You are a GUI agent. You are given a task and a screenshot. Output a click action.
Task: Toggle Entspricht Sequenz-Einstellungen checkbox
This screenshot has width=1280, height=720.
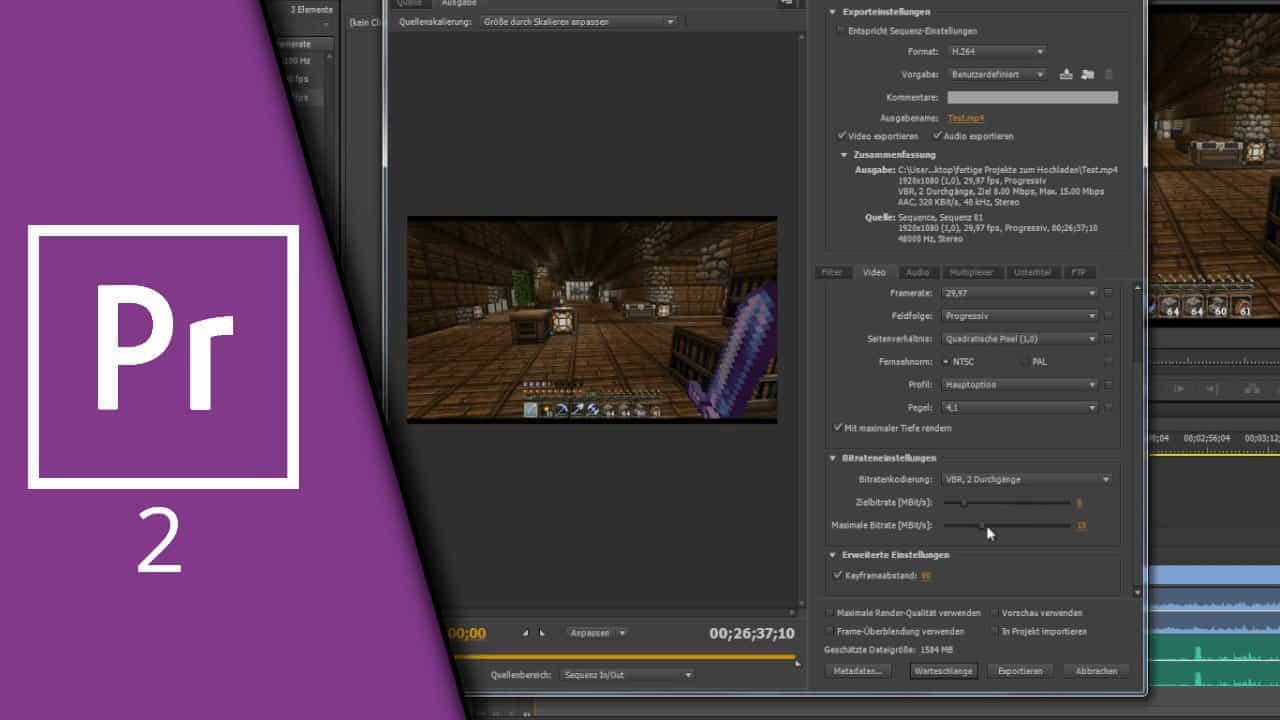(840, 31)
